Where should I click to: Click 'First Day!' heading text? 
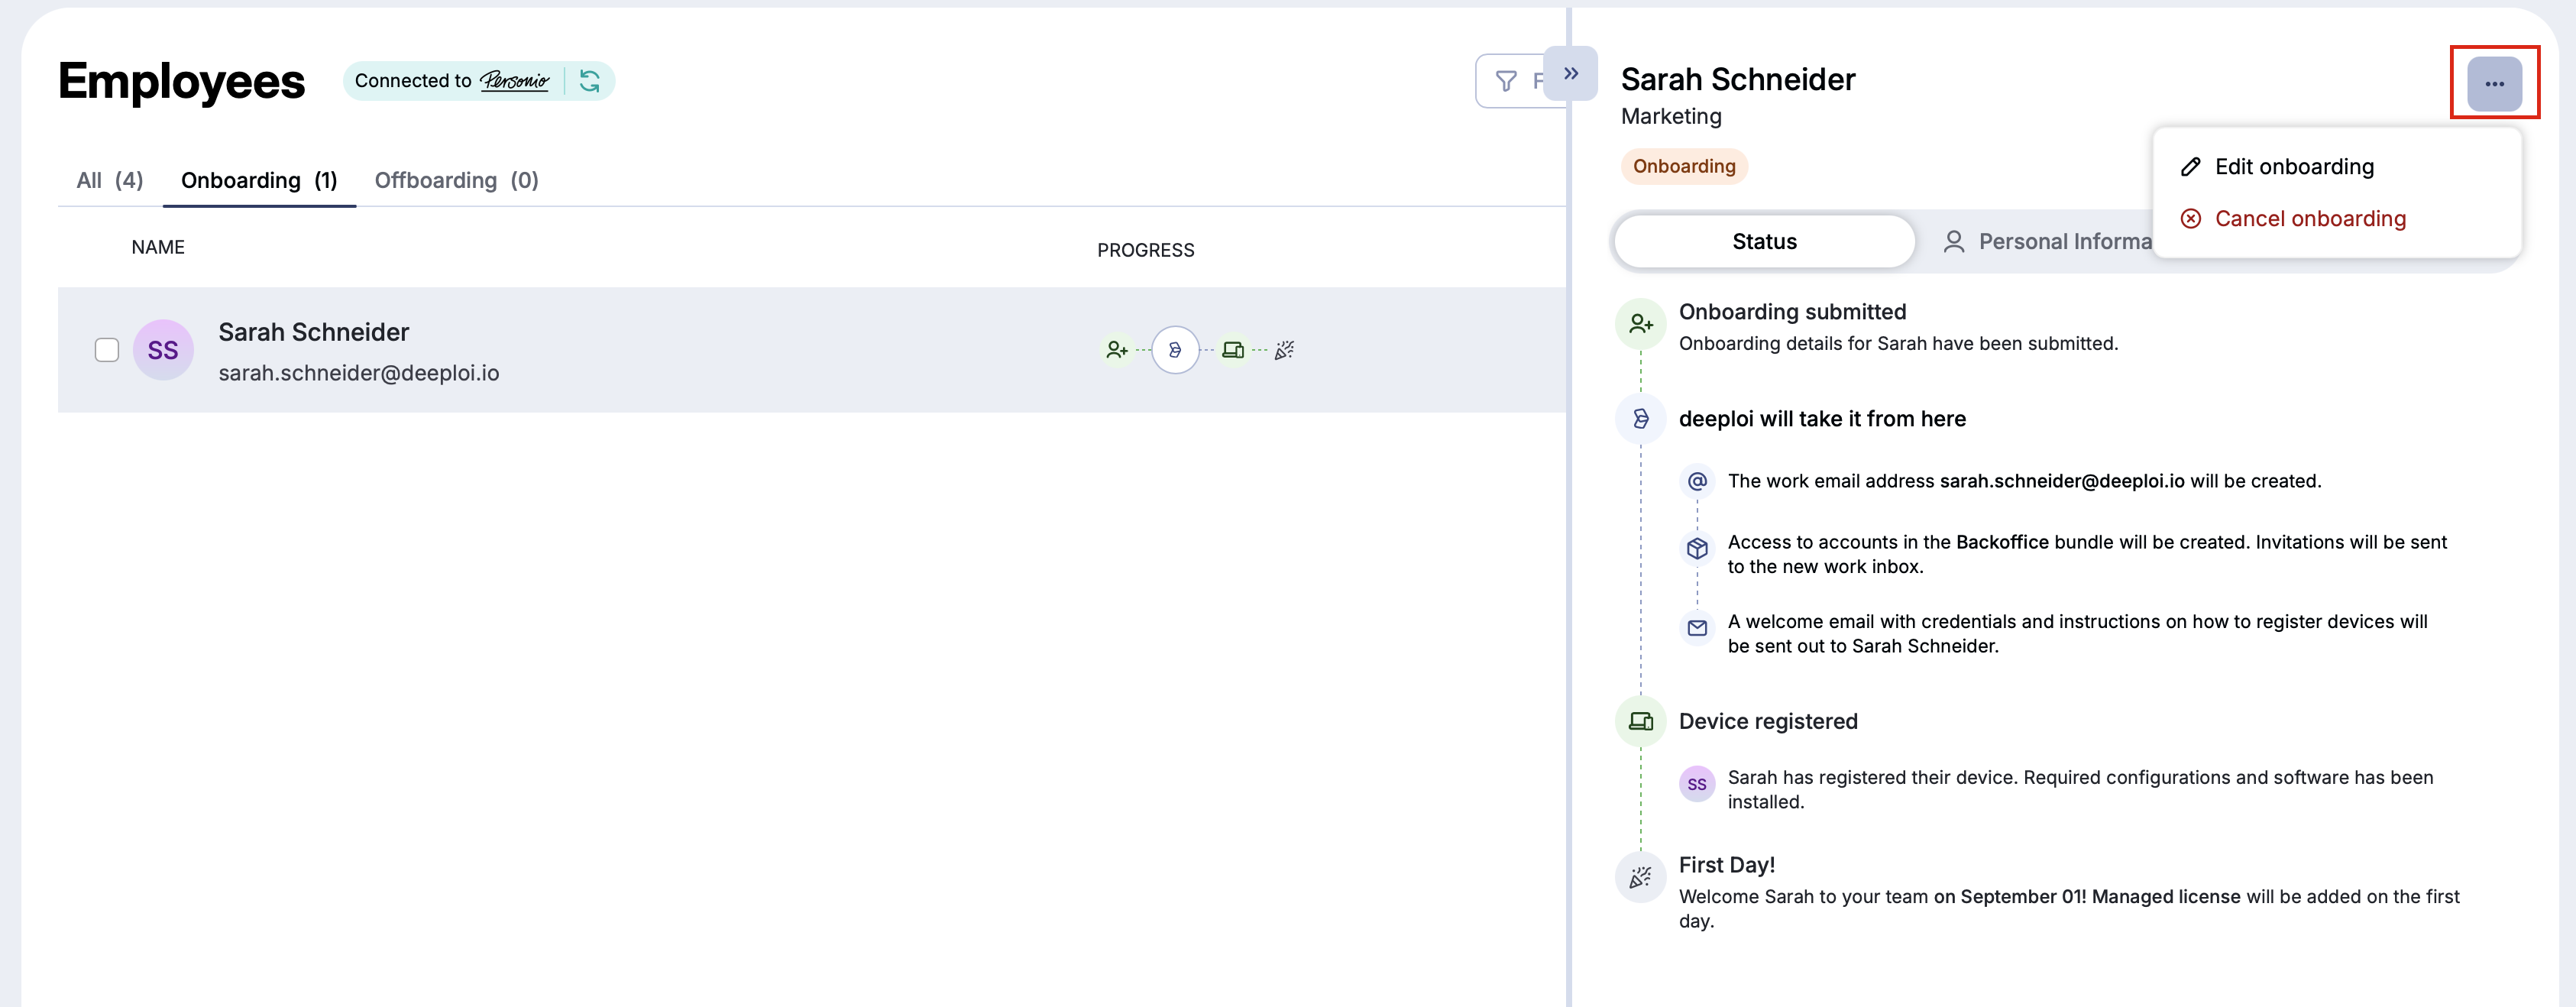[1727, 865]
